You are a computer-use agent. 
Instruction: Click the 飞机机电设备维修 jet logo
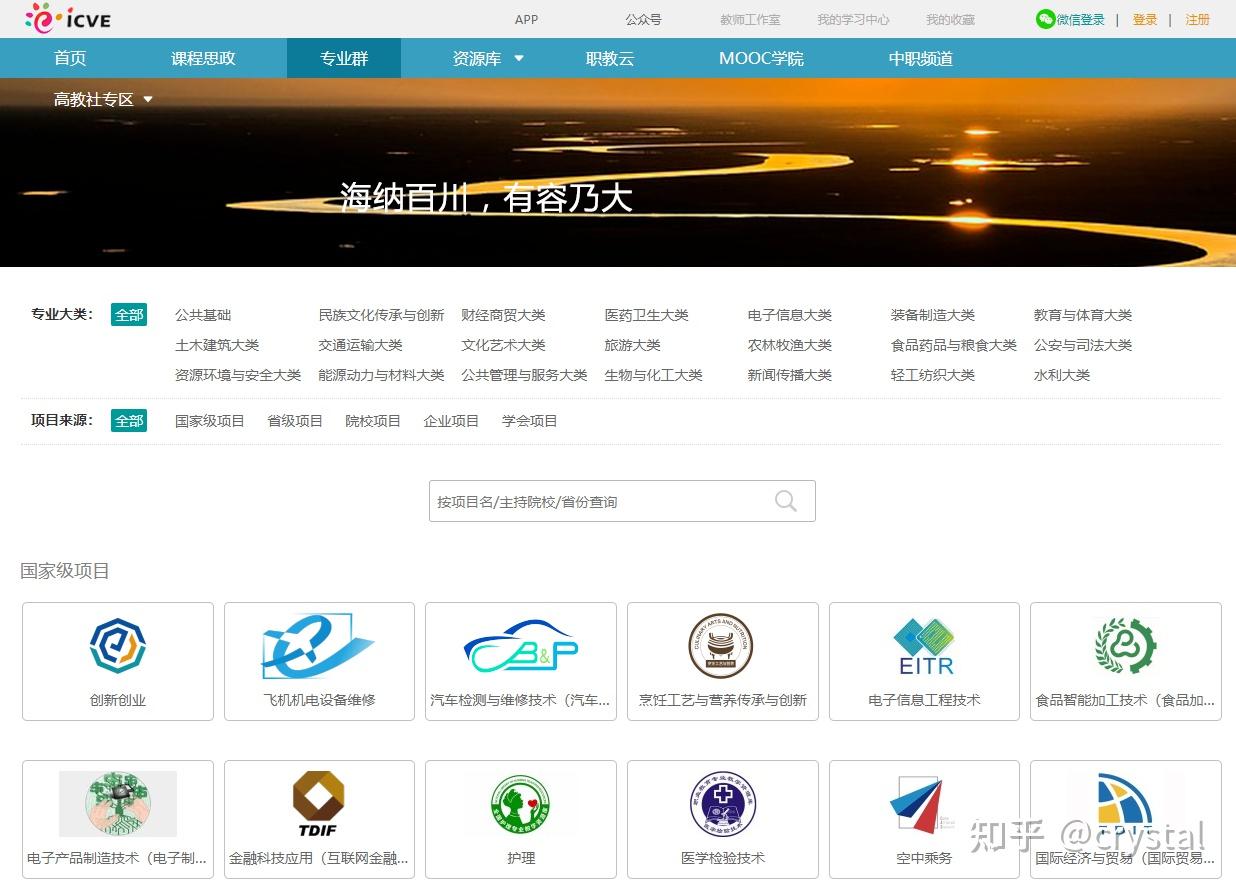pos(318,647)
